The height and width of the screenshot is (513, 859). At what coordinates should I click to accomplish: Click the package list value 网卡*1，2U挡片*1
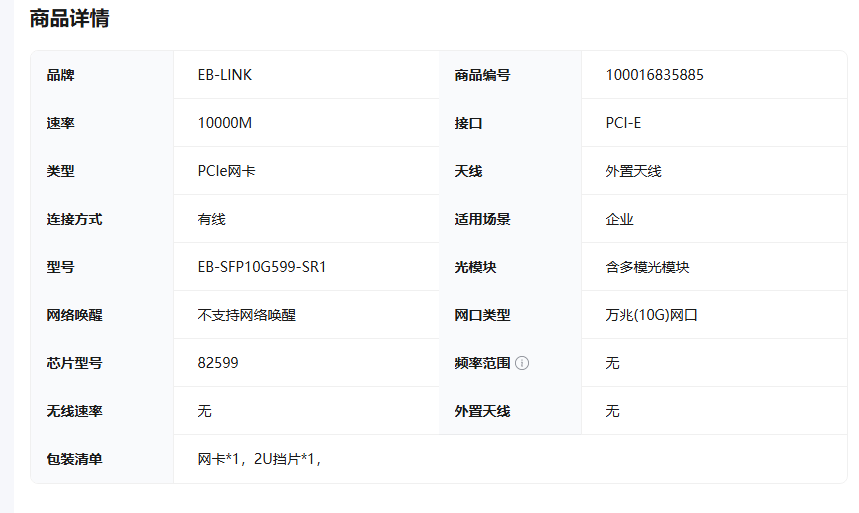[259, 459]
